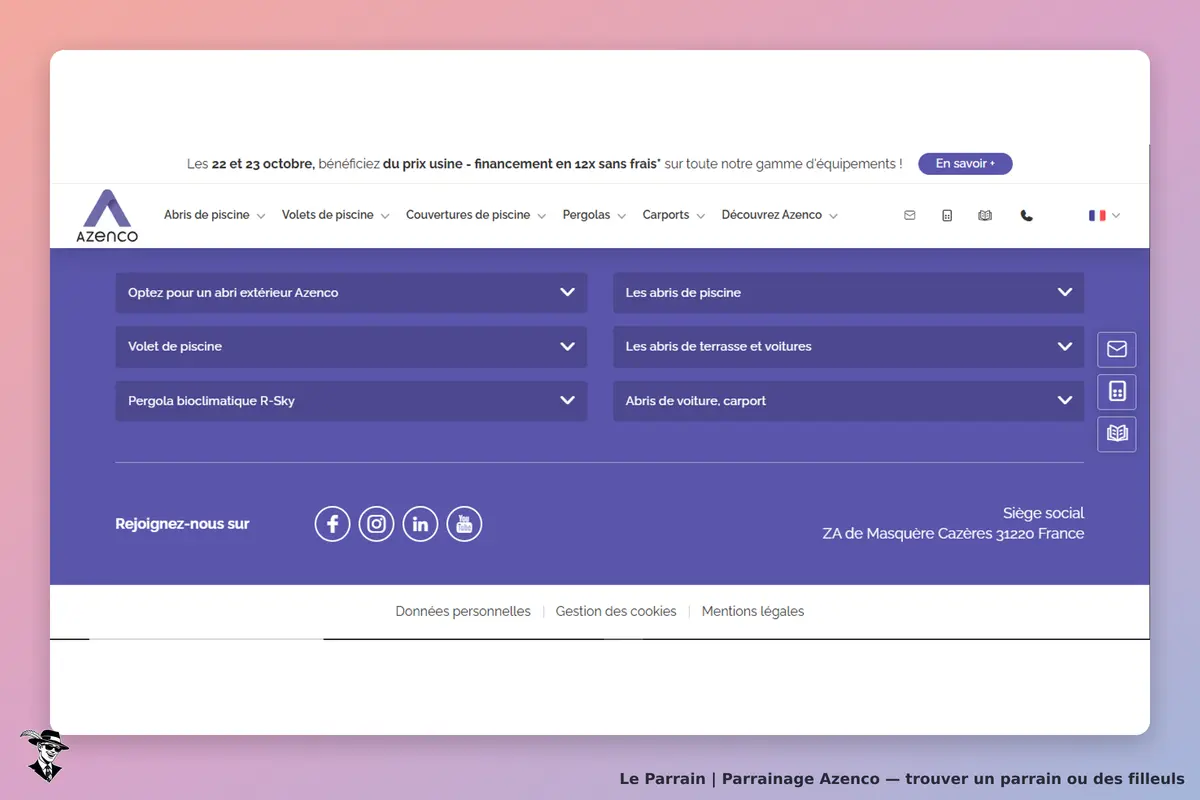The height and width of the screenshot is (800, 1200).
Task: Open Volets de piscine menu
Action: (335, 215)
